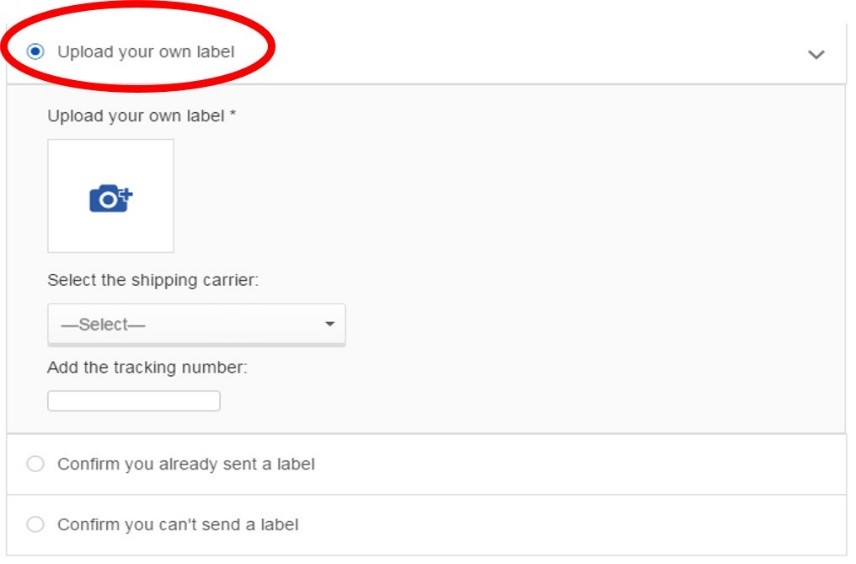Select 'Confirm you already sent a label' radio button
The width and height of the screenshot is (856, 564).
[36, 464]
